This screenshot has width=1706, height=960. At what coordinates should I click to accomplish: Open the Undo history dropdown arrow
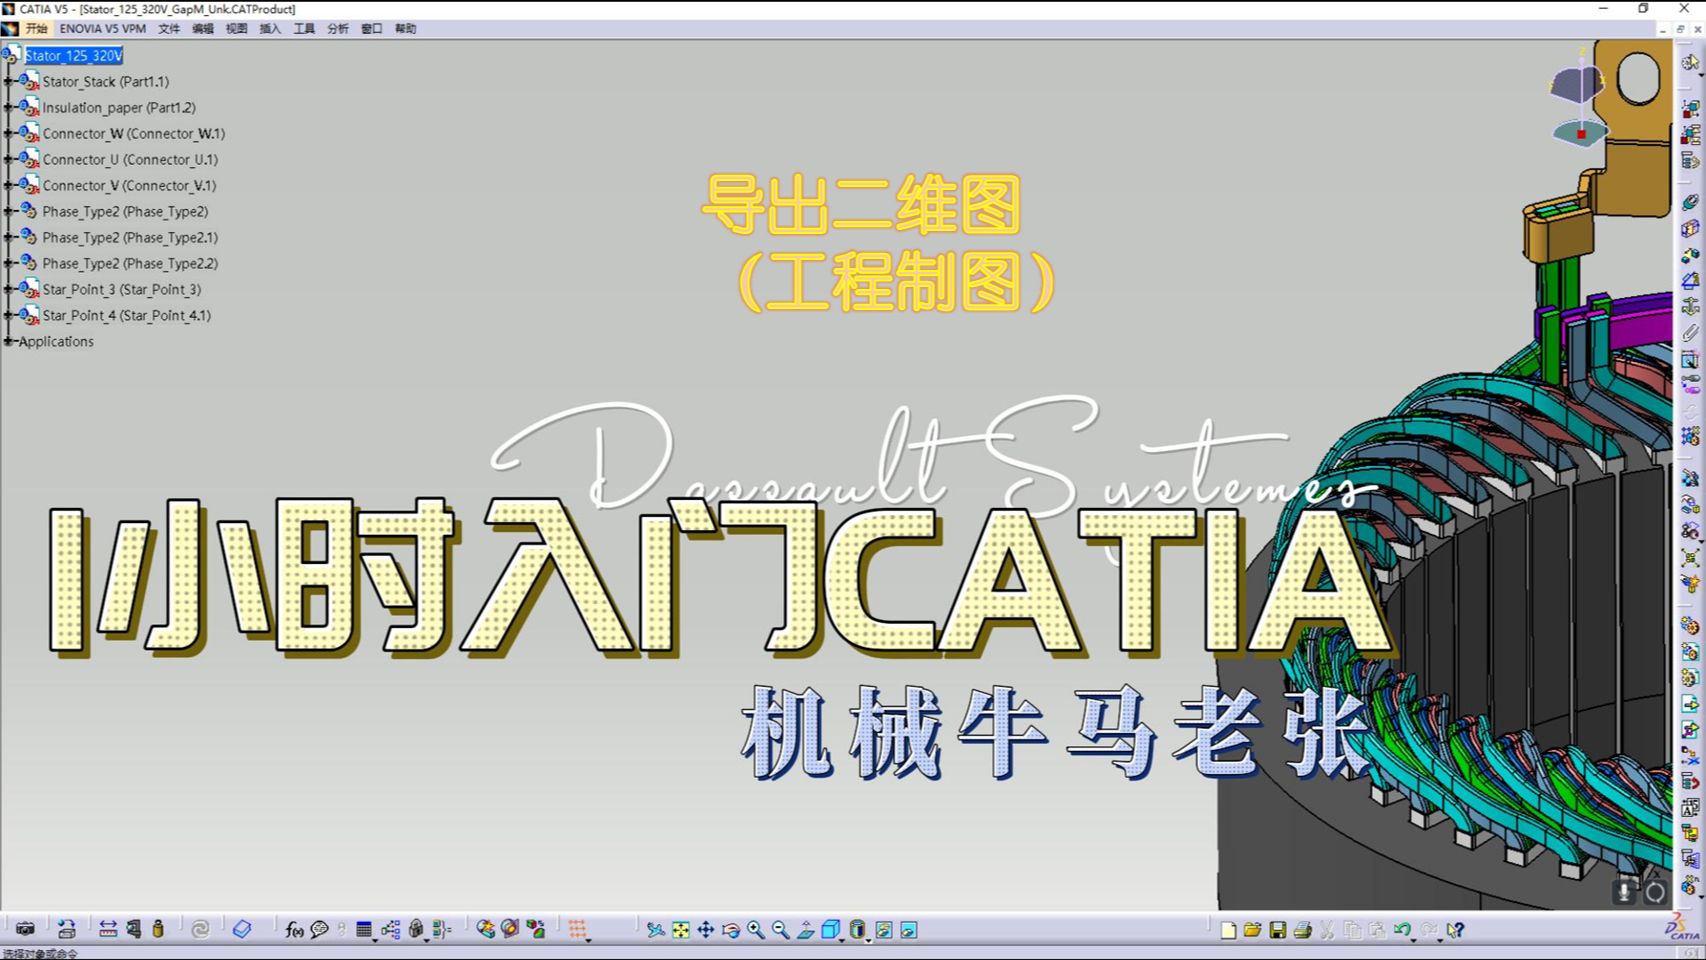[1415, 939]
